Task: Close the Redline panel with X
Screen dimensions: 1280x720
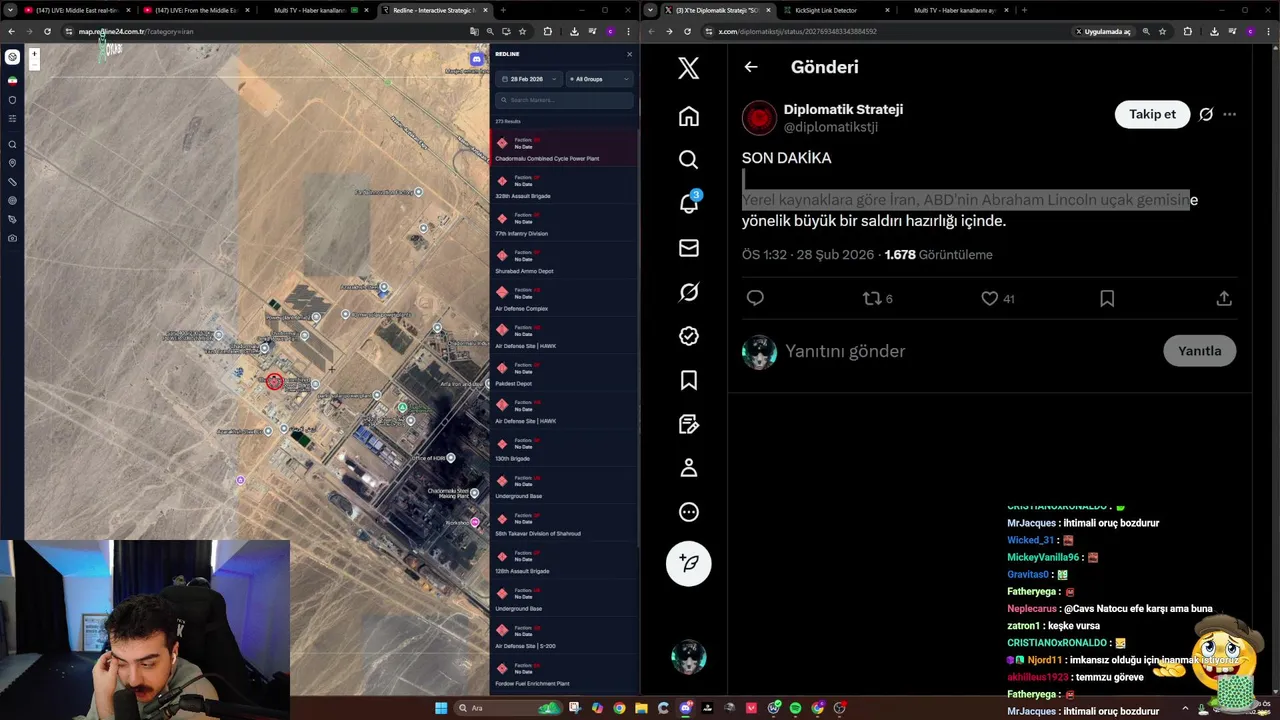Action: [629, 54]
